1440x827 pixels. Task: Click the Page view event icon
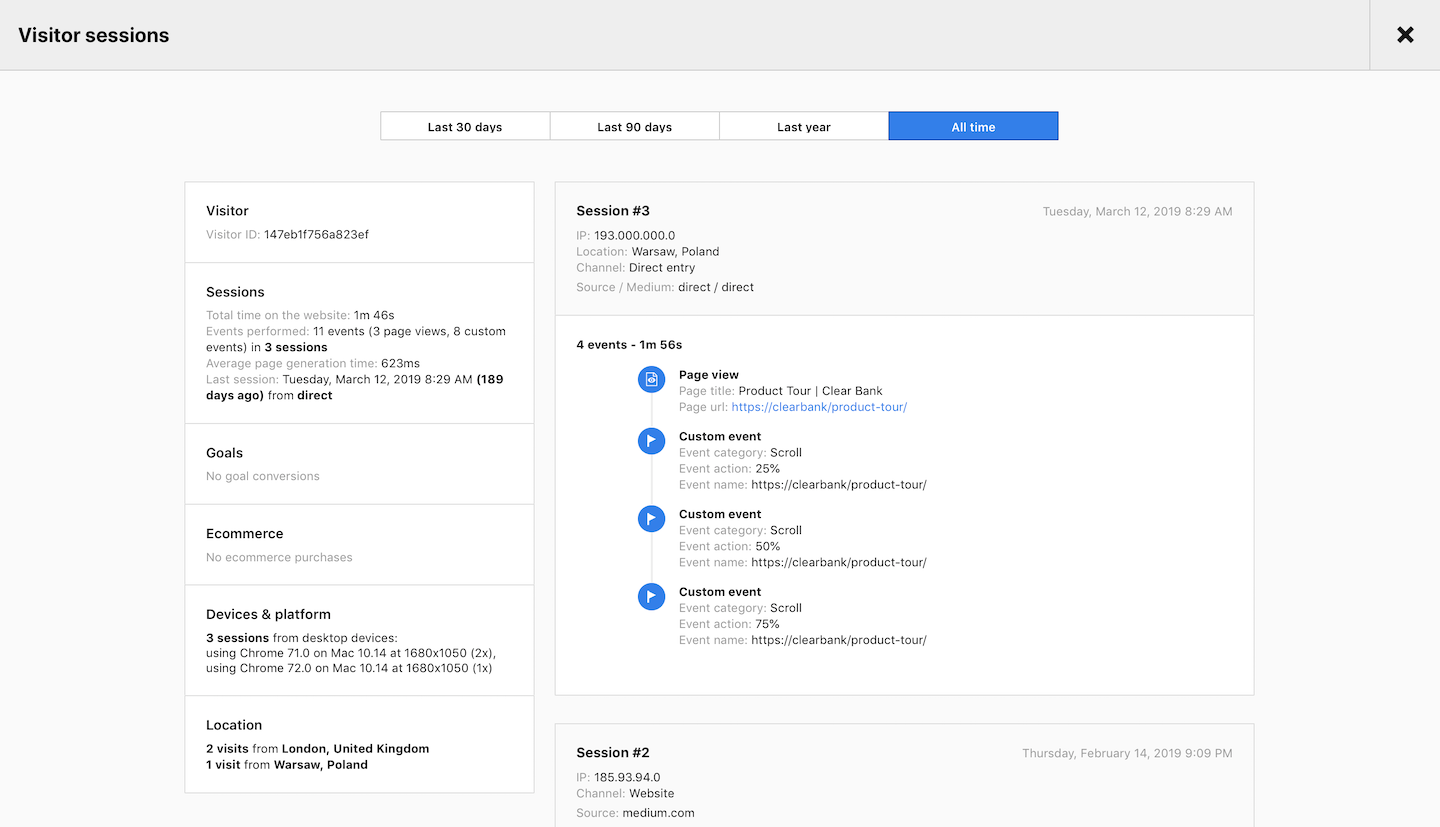pos(651,379)
